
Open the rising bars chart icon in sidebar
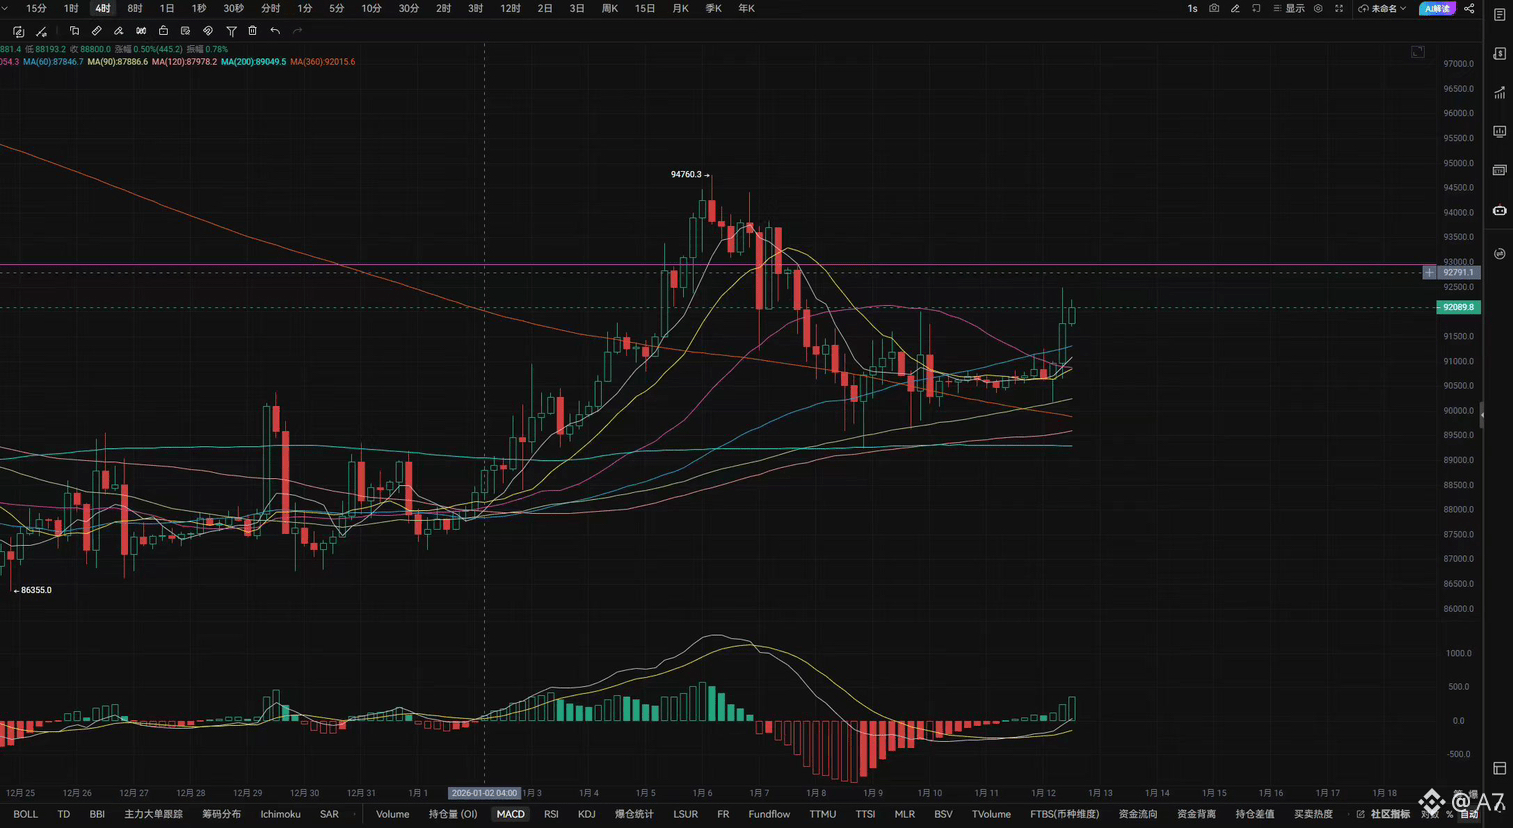[1499, 93]
